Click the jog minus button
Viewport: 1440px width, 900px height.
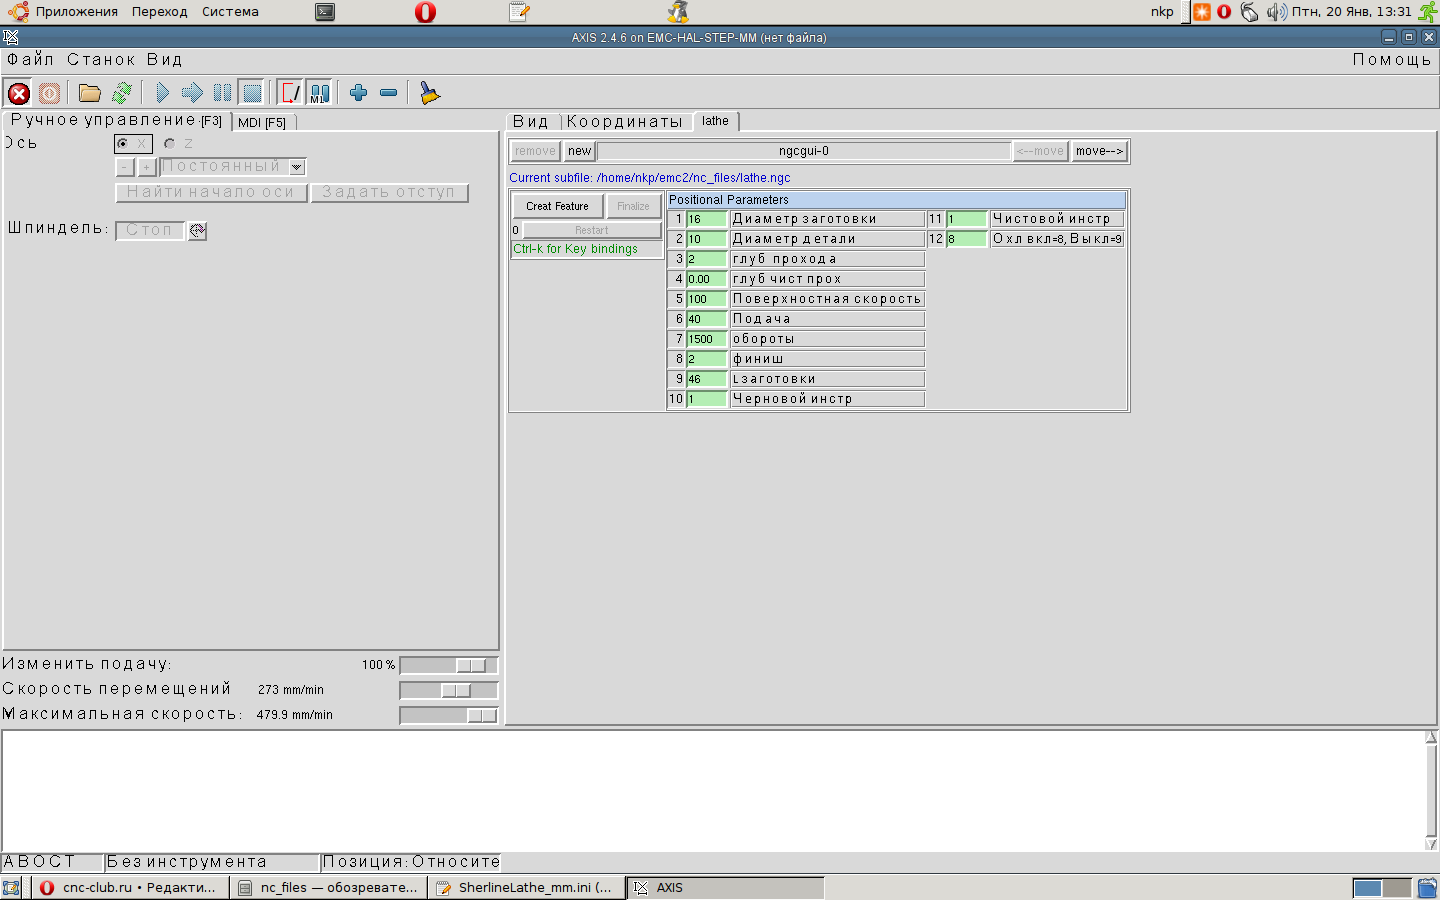(125, 167)
